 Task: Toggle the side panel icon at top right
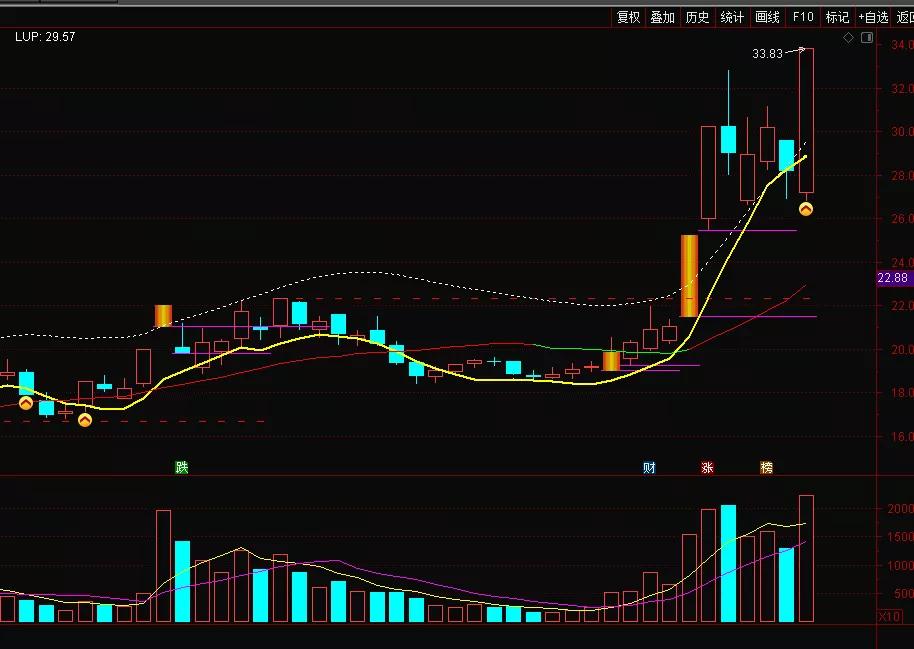click(x=868, y=38)
